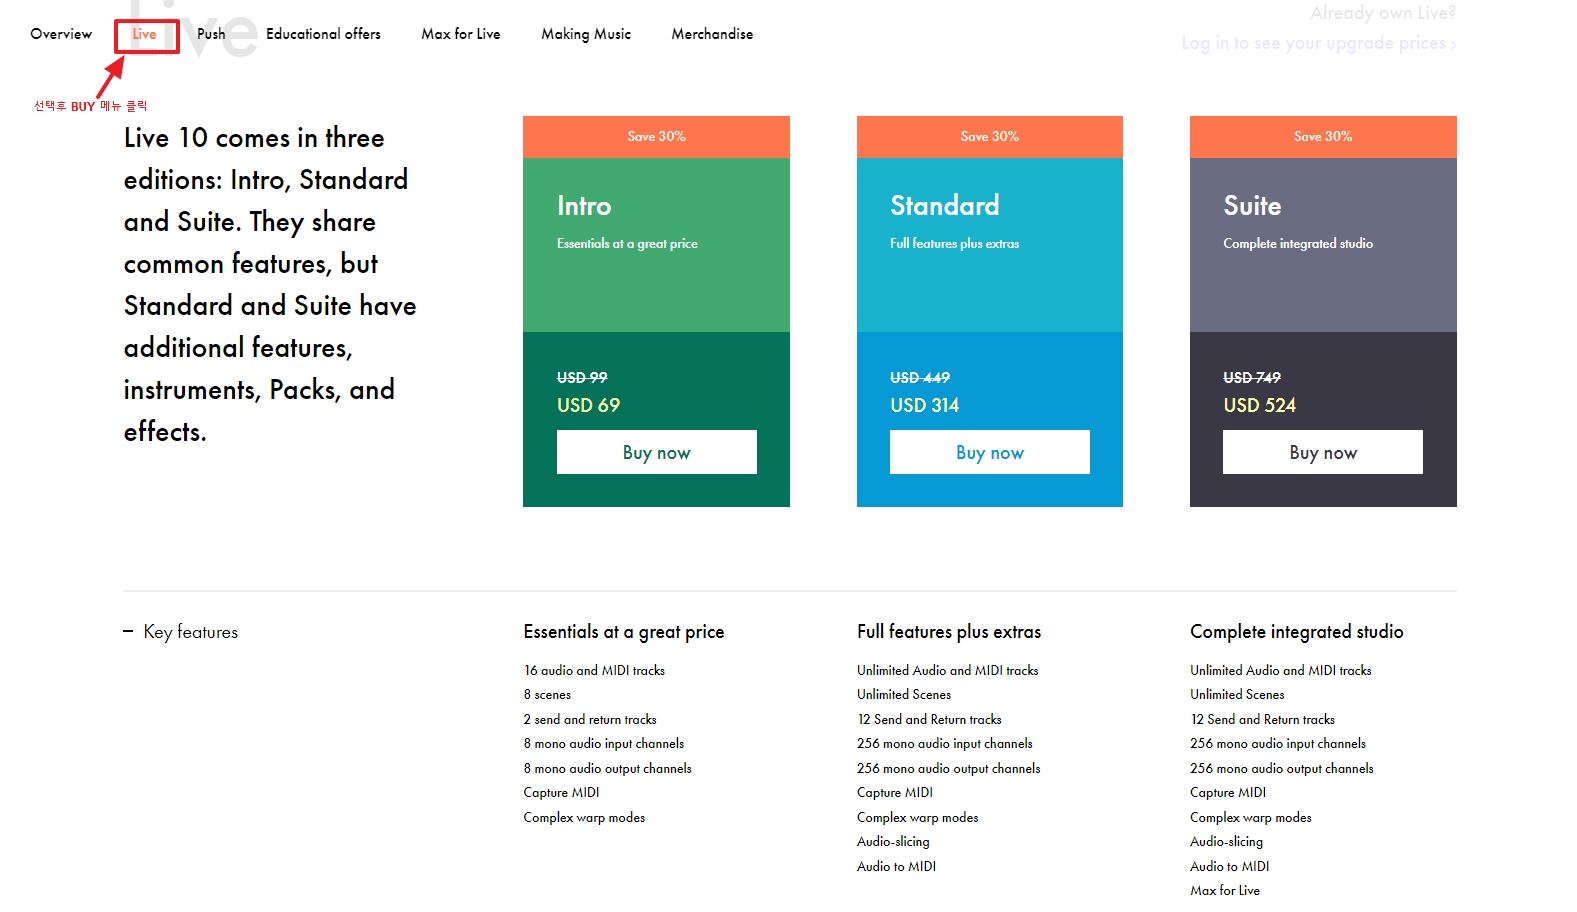Screen dimensions: 1577x912
Task: Click '16 audio and MIDI tracks' text
Action: coord(594,671)
